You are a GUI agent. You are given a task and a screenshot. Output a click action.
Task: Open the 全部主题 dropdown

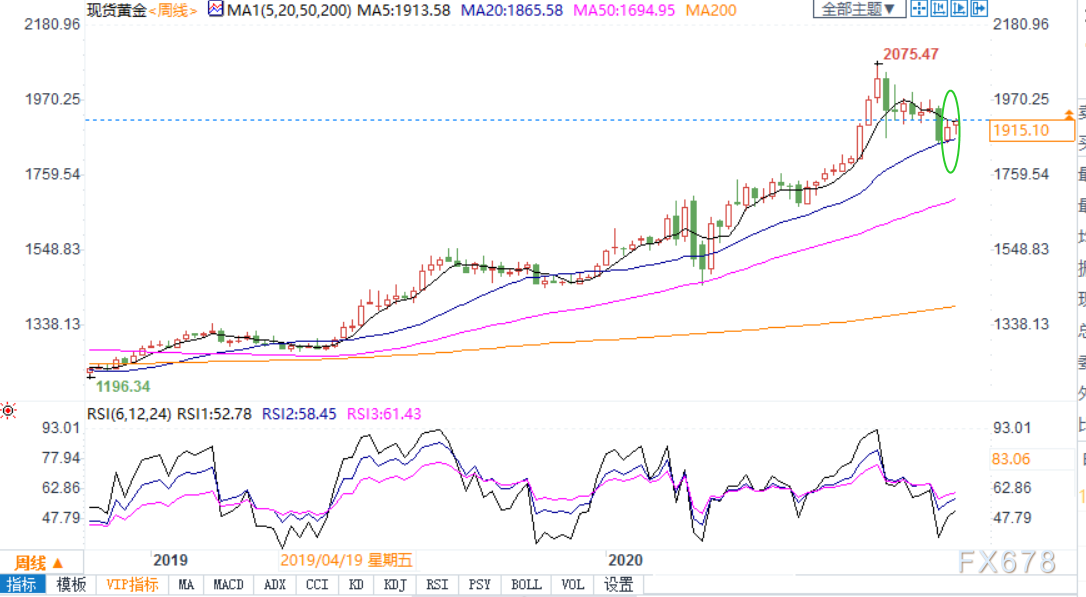859,9
